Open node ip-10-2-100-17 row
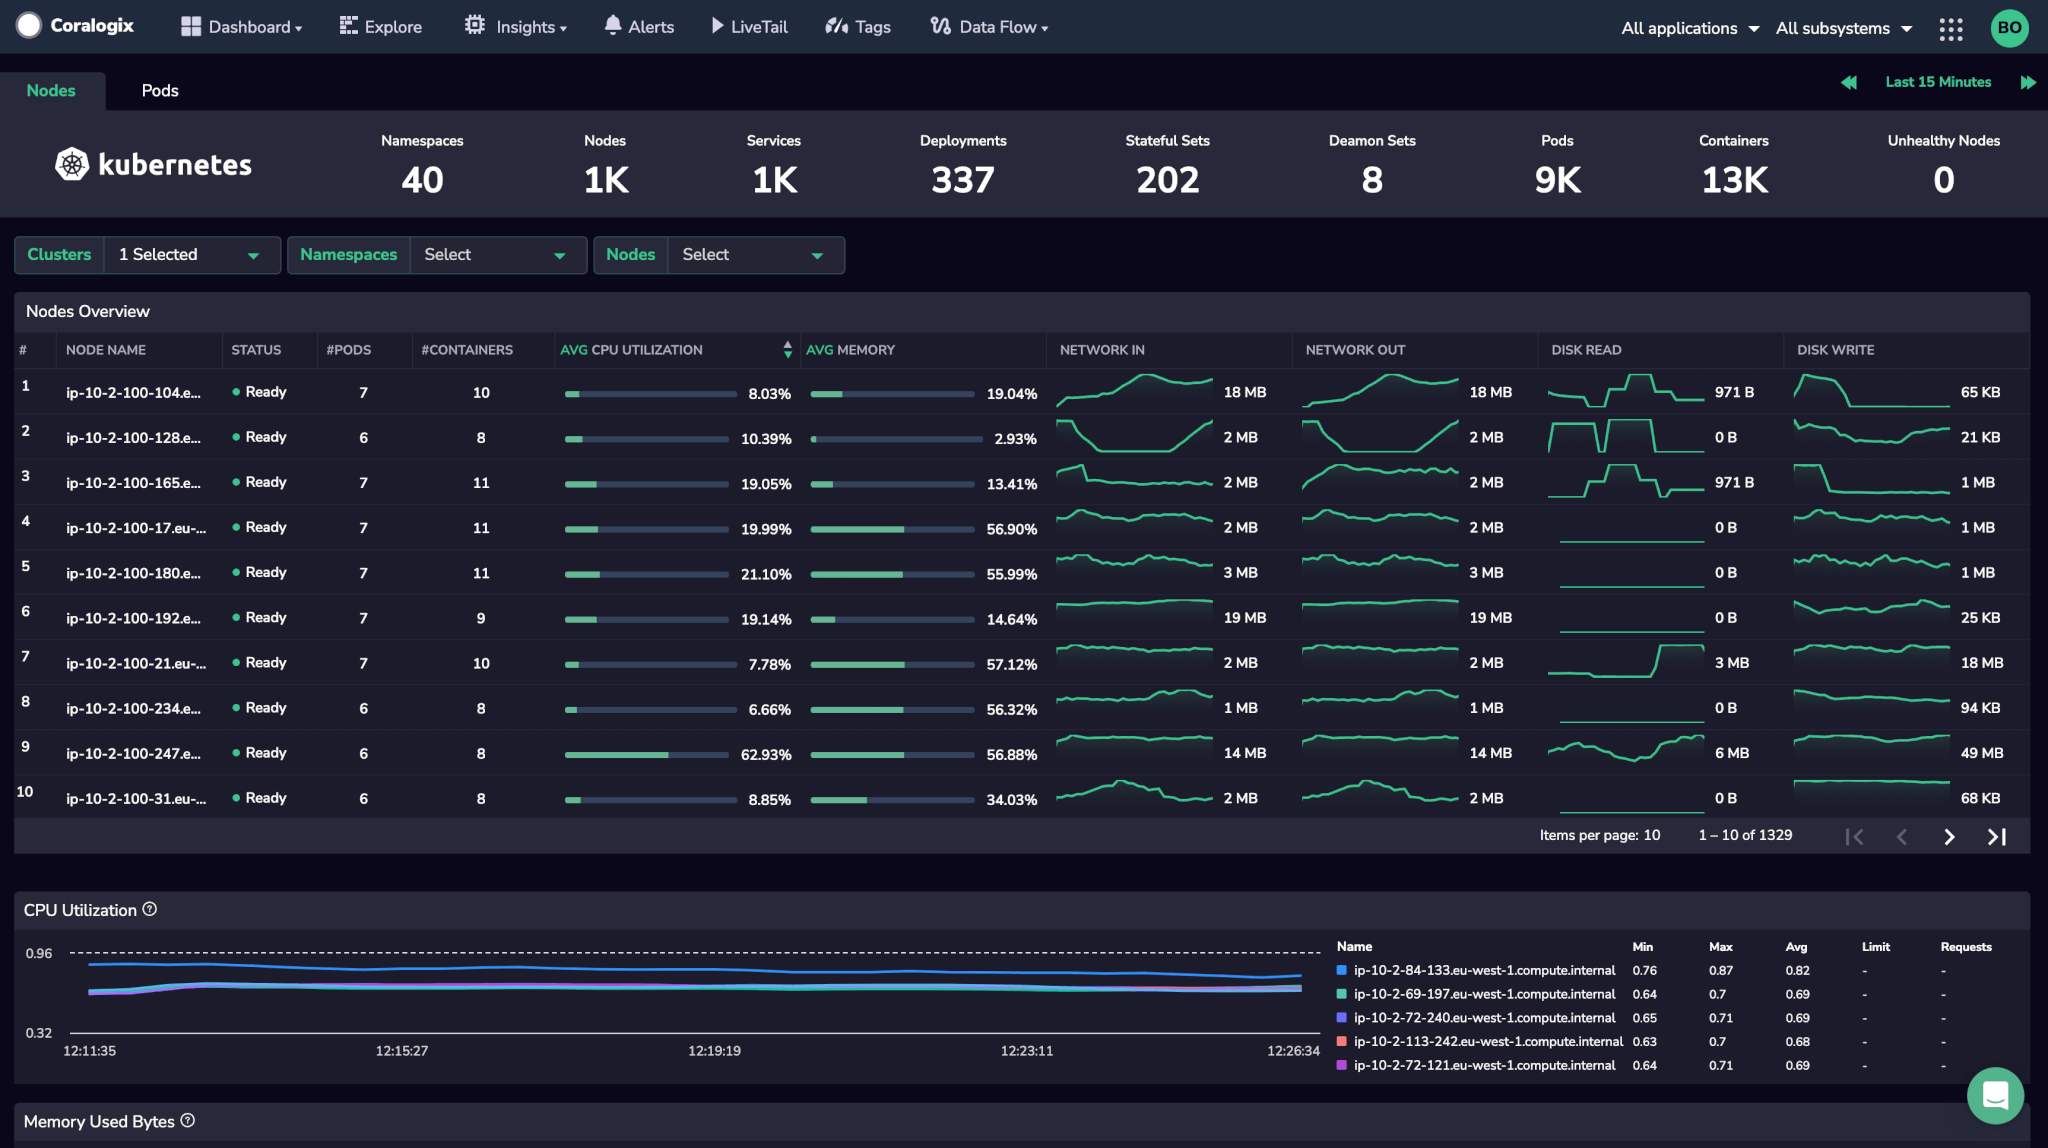Screen dimensions: 2048x1148 click(x=1021, y=527)
